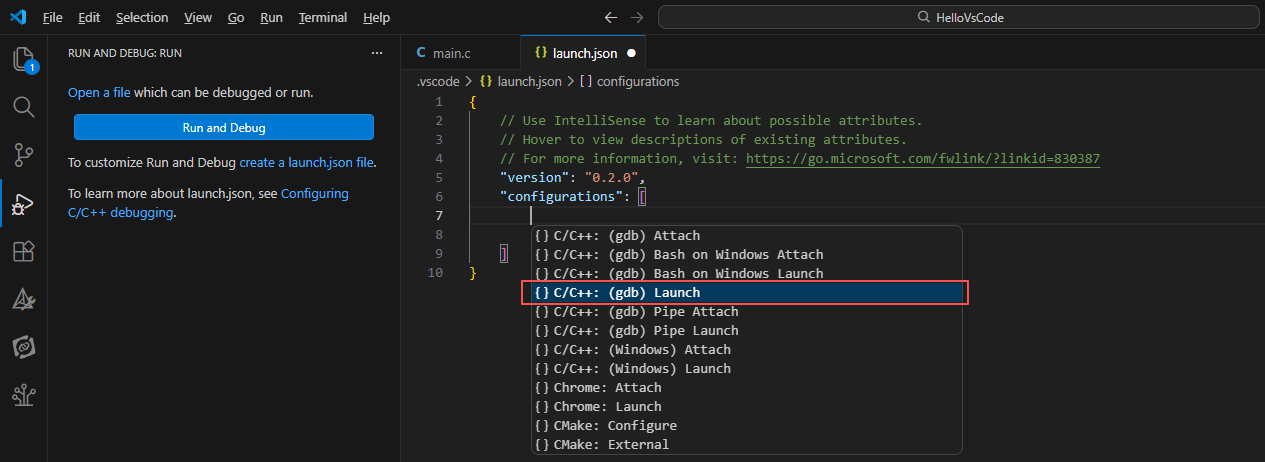Click the HelloVsCode search command box
Image resolution: width=1265 pixels, height=462 pixels.
(958, 18)
